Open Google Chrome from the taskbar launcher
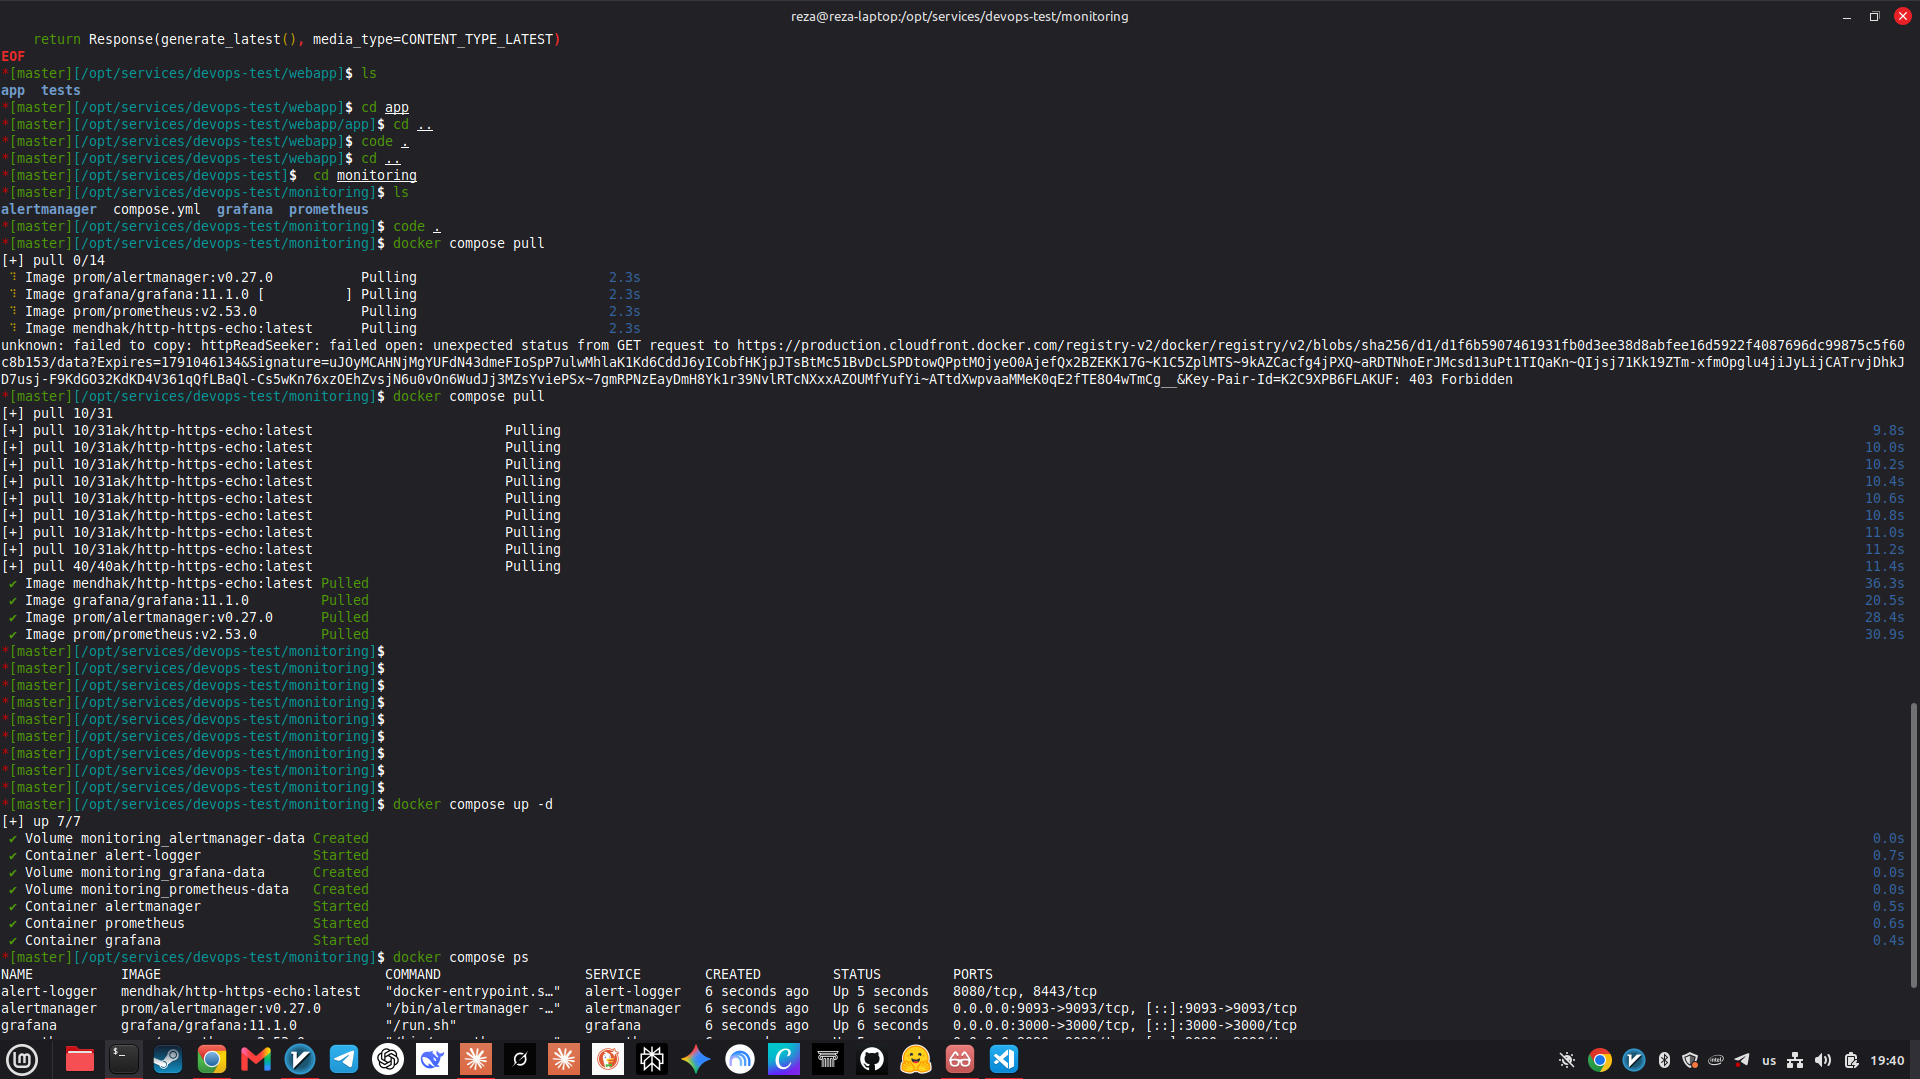This screenshot has height=1079, width=1920. [x=212, y=1059]
